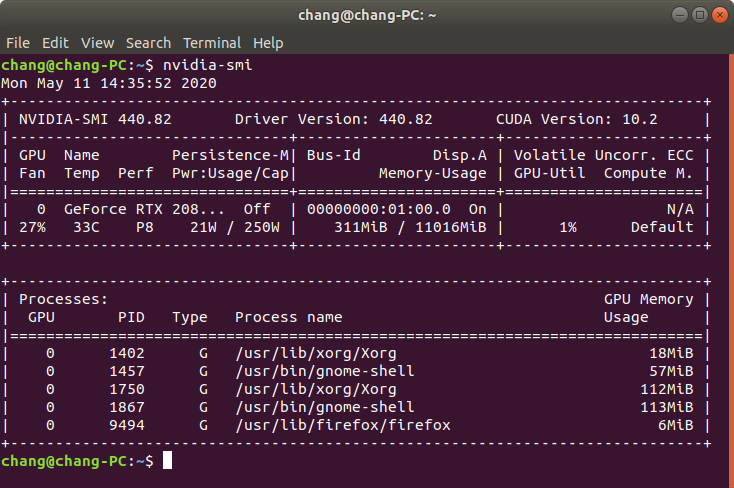This screenshot has height=488, width=734.
Task: Minimize the terminal window
Action: (x=680, y=15)
